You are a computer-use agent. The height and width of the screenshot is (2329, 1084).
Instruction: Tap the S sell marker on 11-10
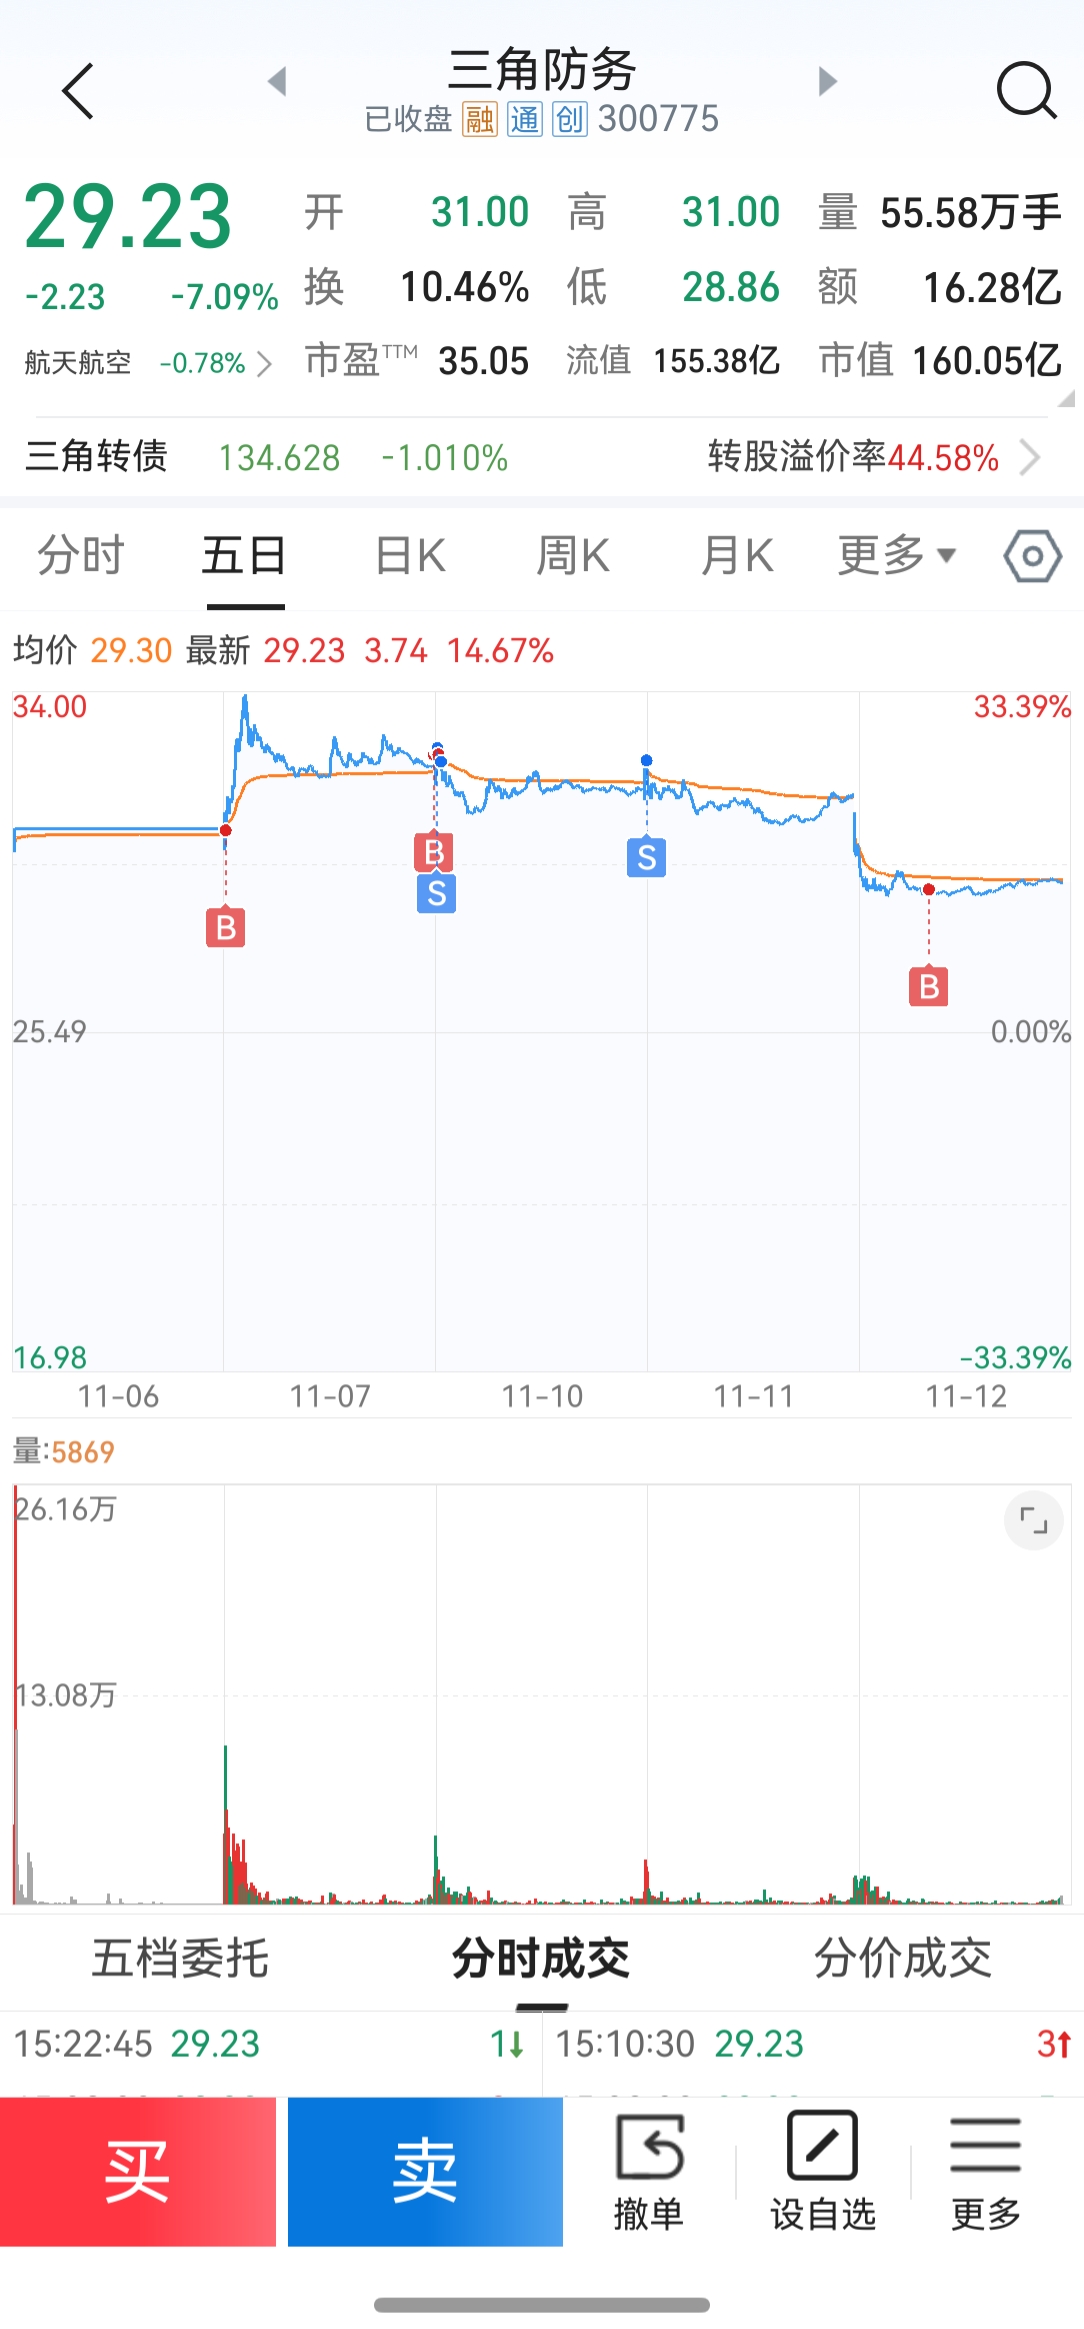pos(647,857)
